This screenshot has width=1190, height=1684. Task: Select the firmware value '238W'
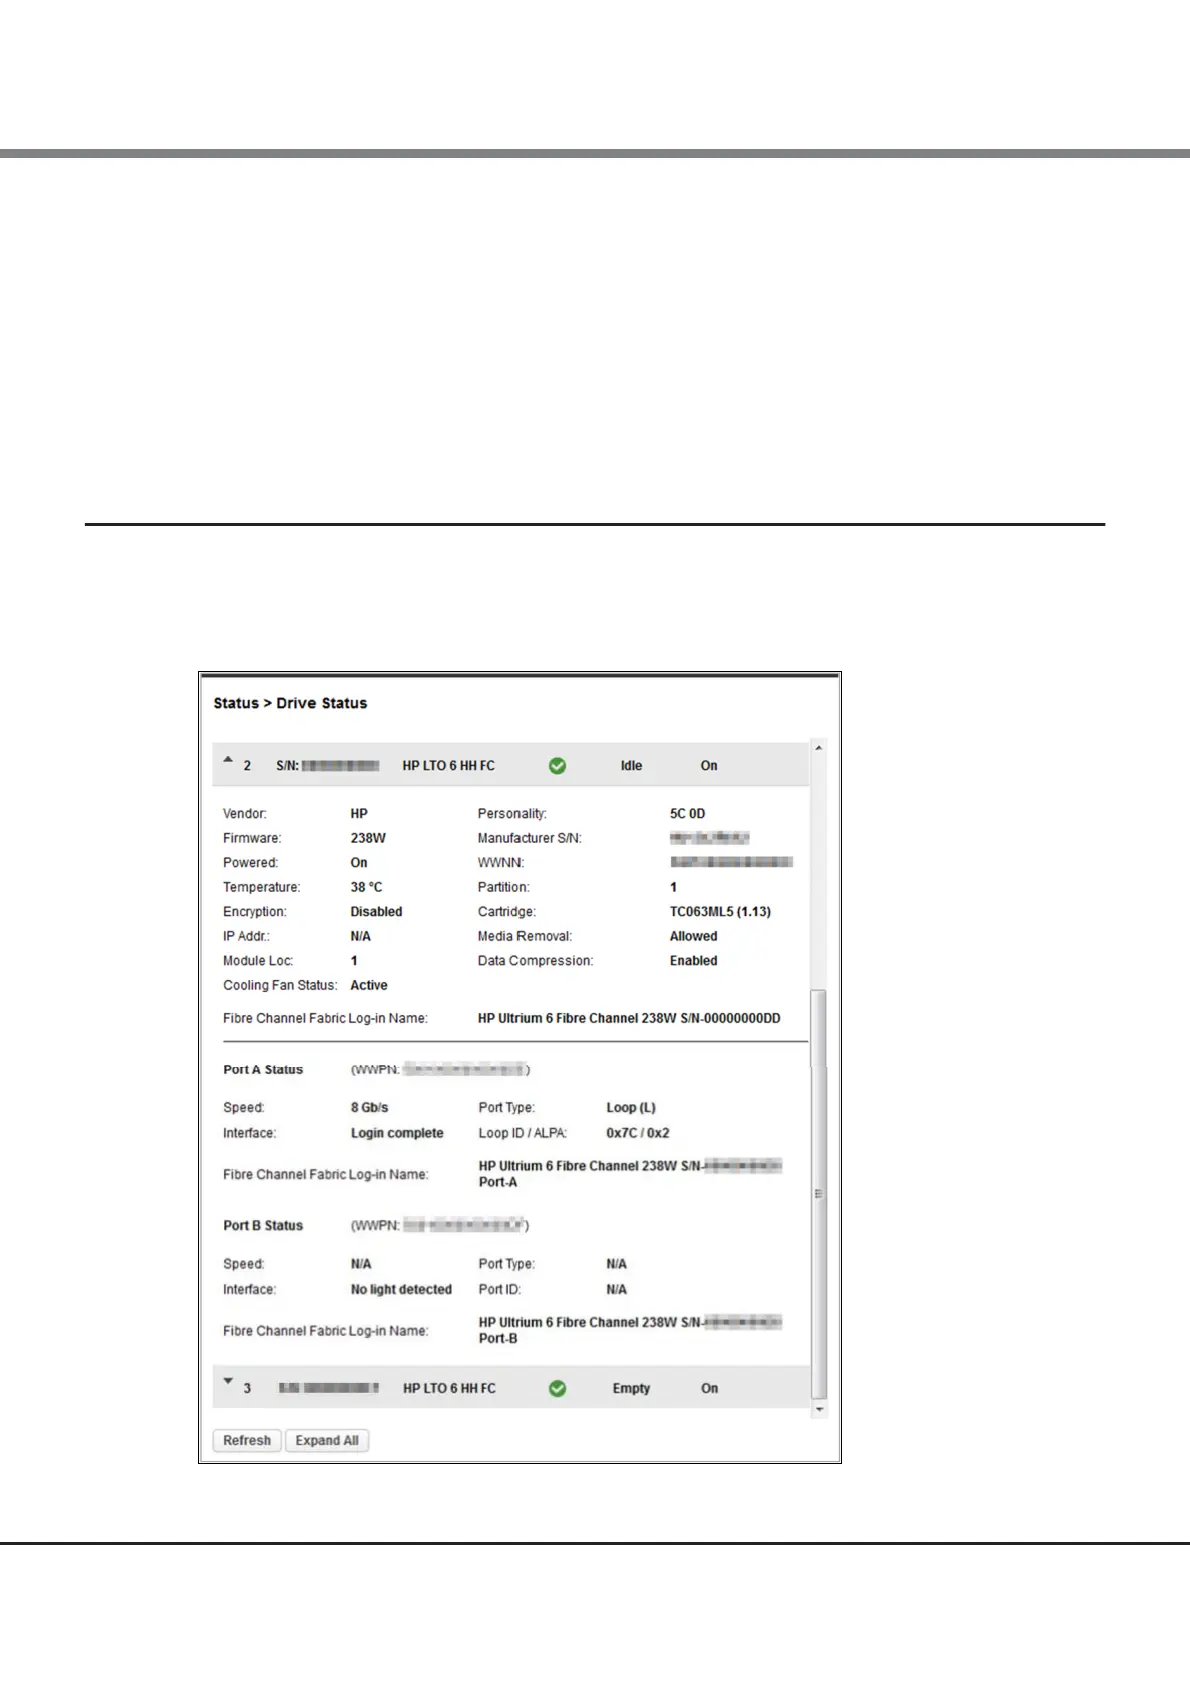(368, 838)
